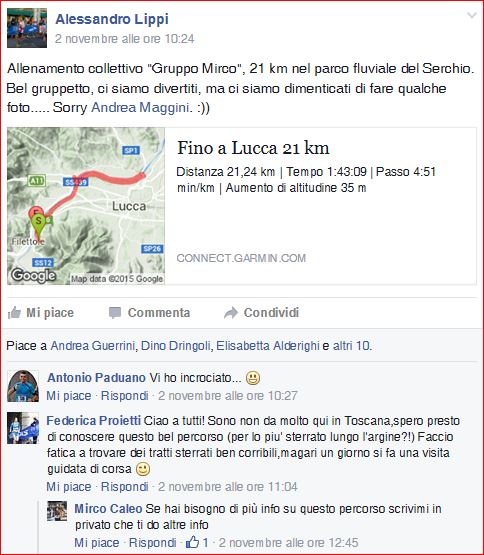
Task: Click the speech-bubble Commenta icon
Action: point(115,313)
